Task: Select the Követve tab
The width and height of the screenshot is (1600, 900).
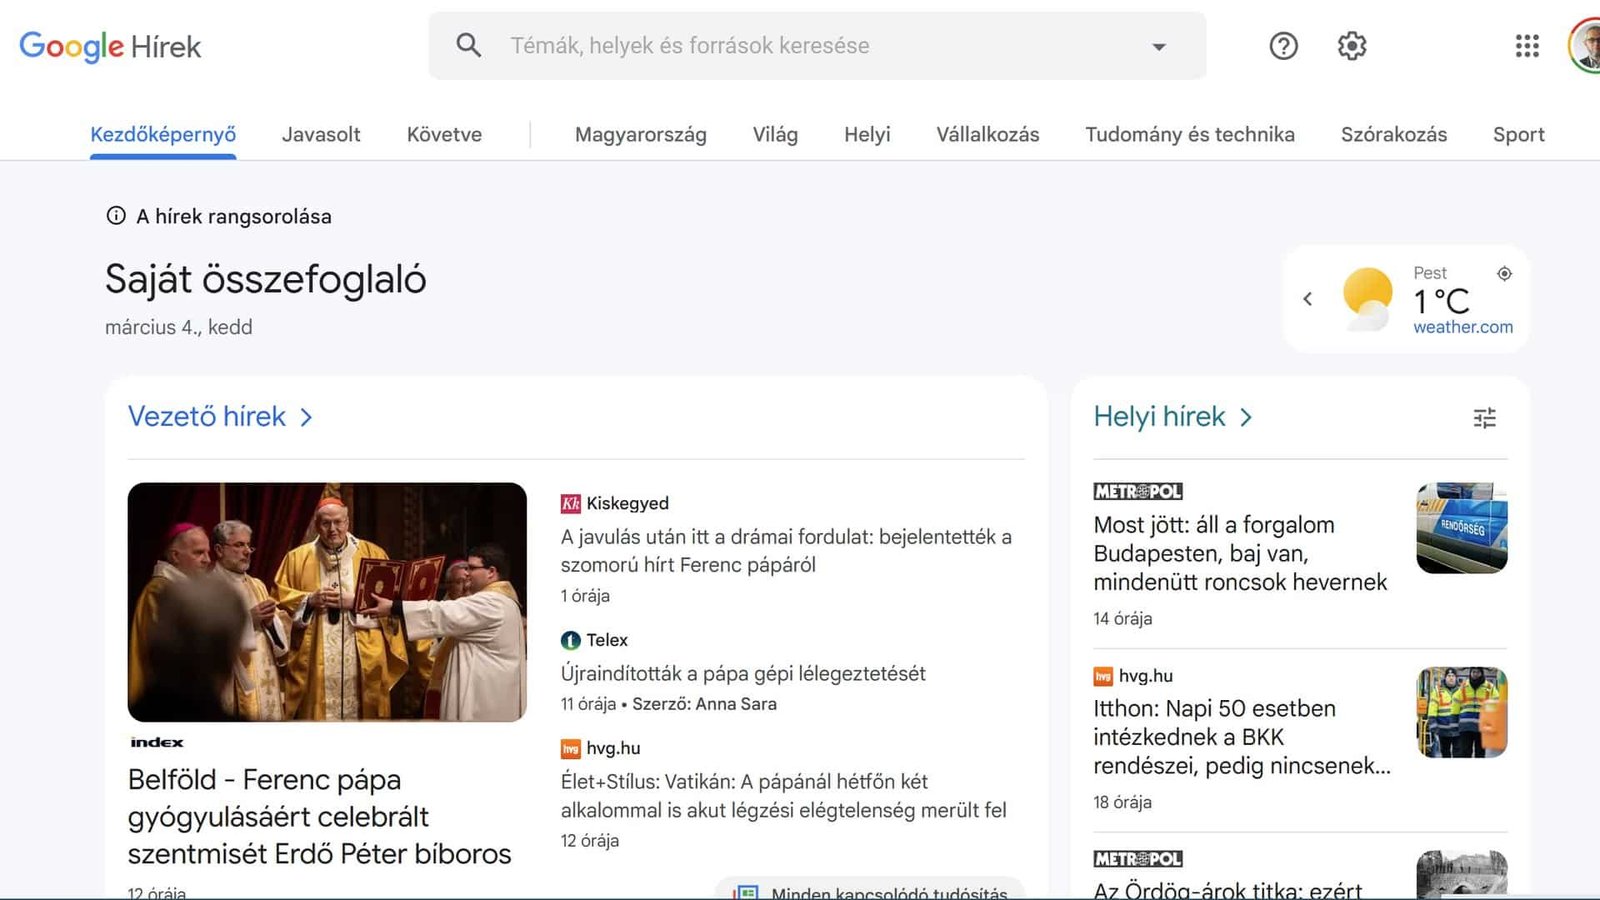Action: click(443, 134)
